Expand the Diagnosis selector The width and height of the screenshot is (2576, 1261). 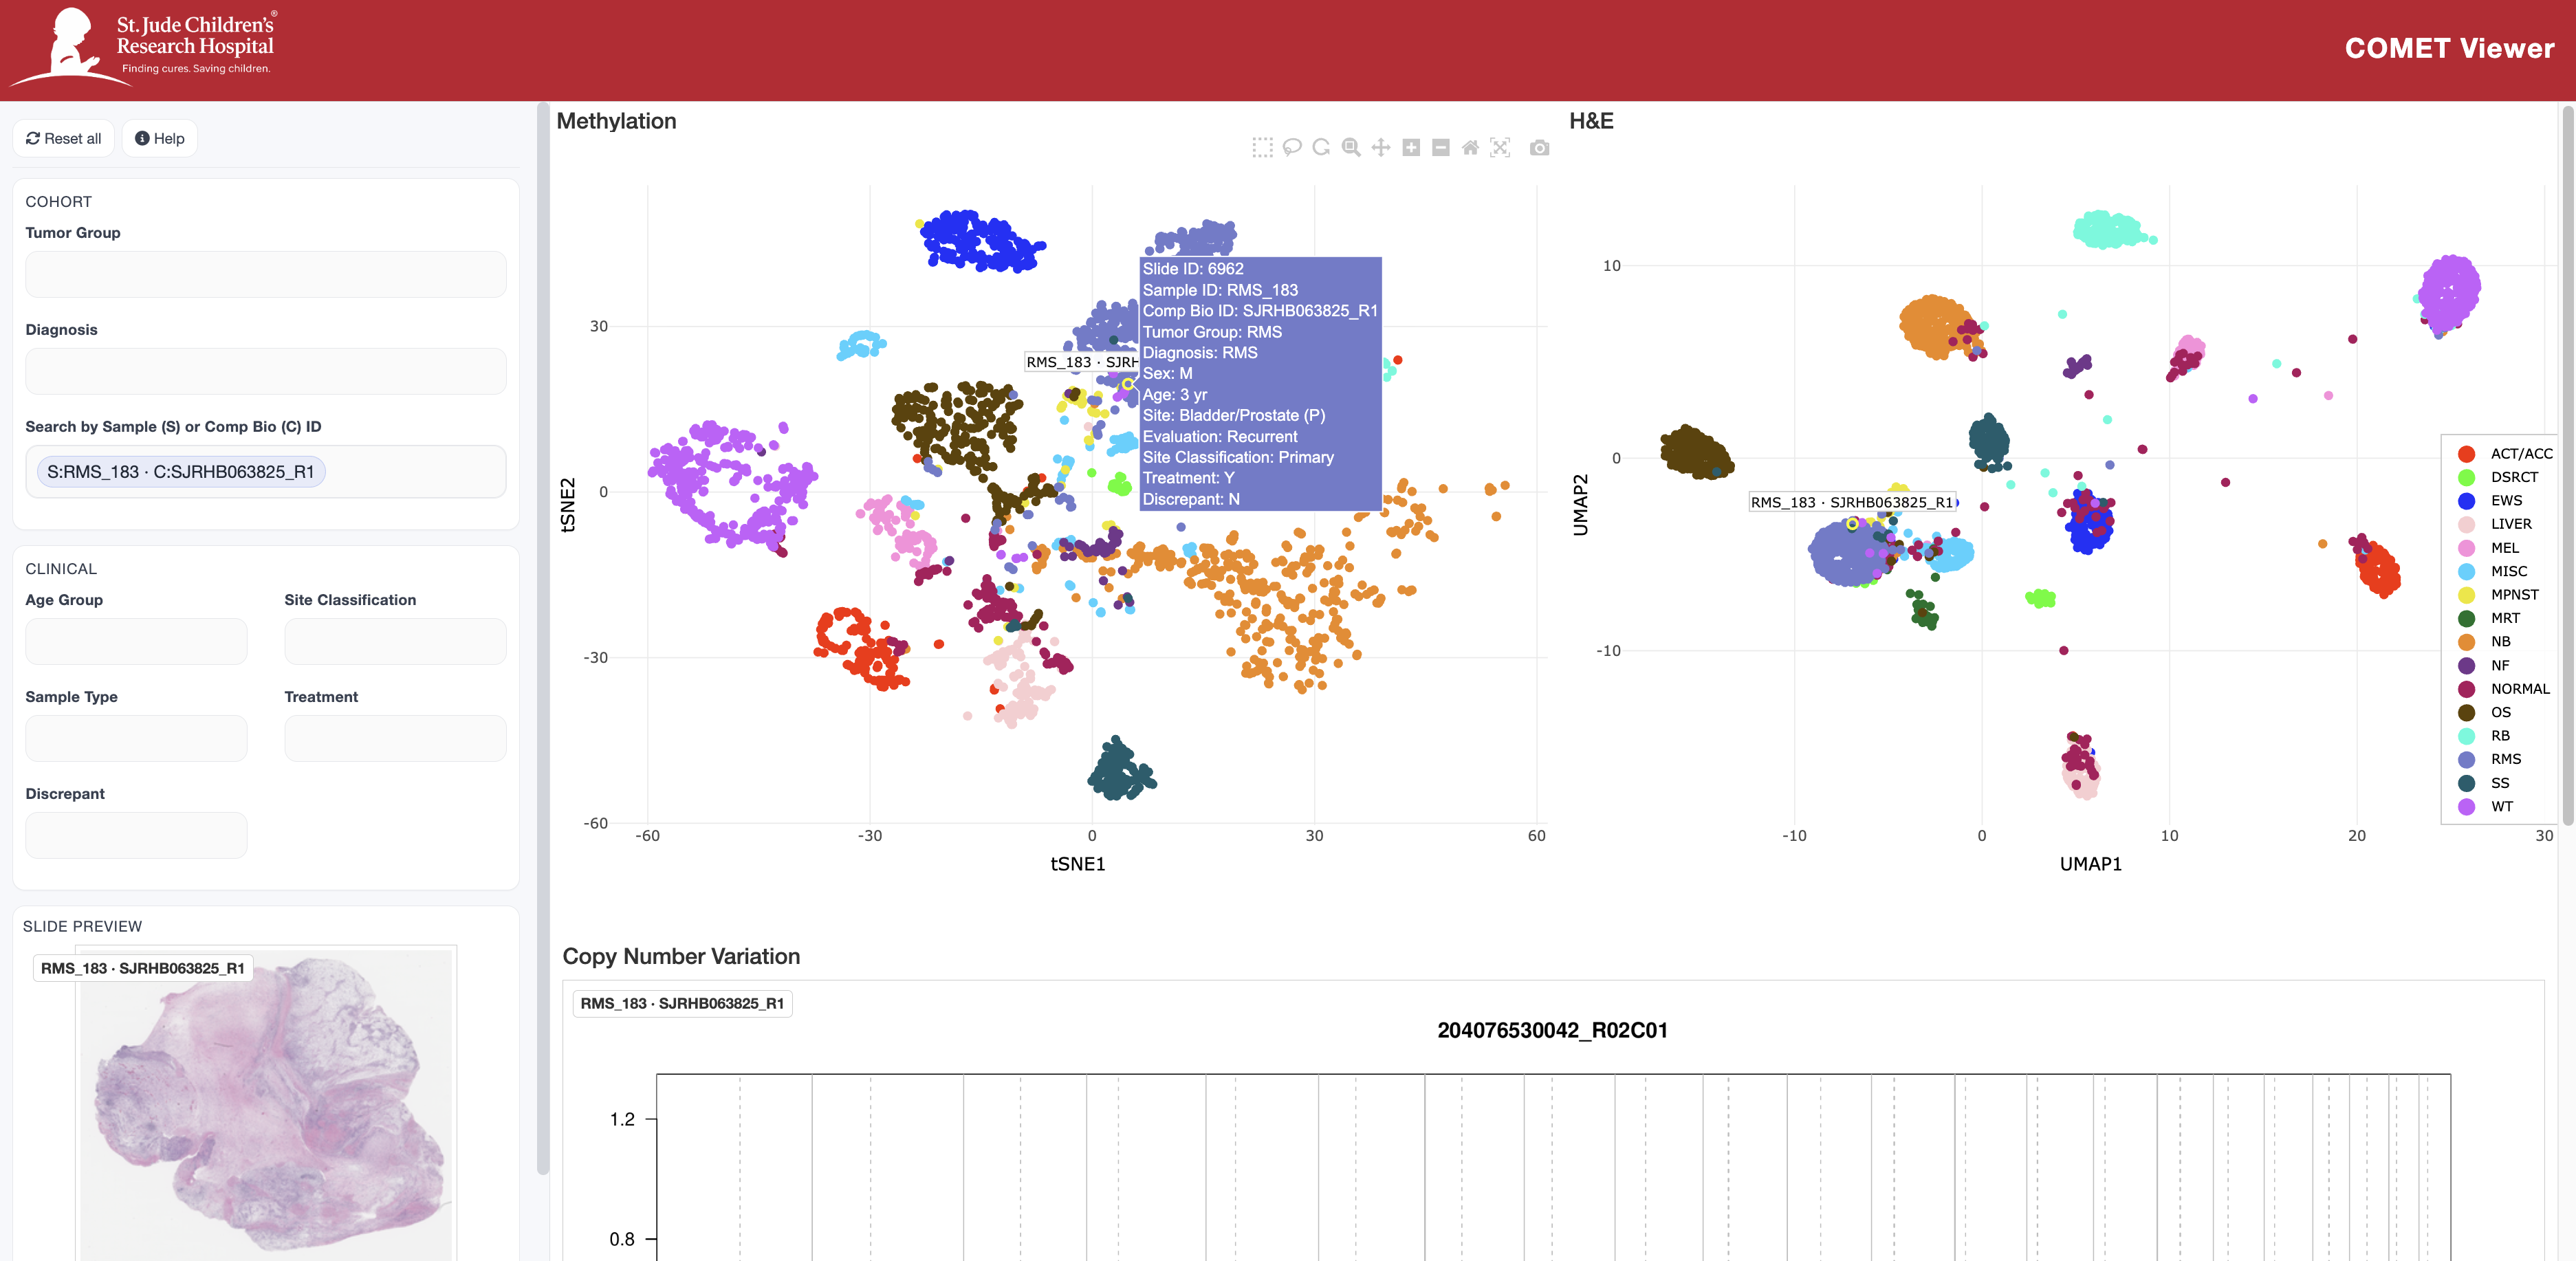[265, 371]
